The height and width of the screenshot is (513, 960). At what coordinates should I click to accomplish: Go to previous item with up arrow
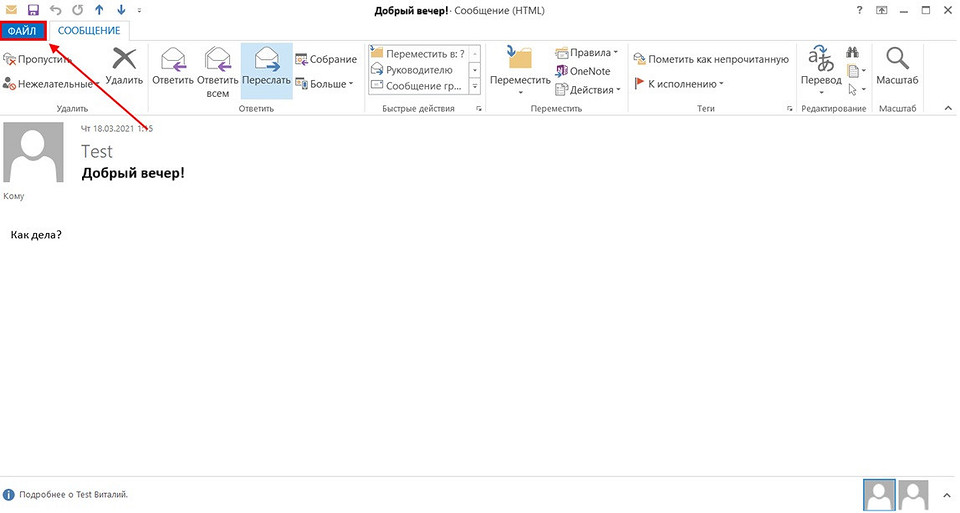pos(99,10)
